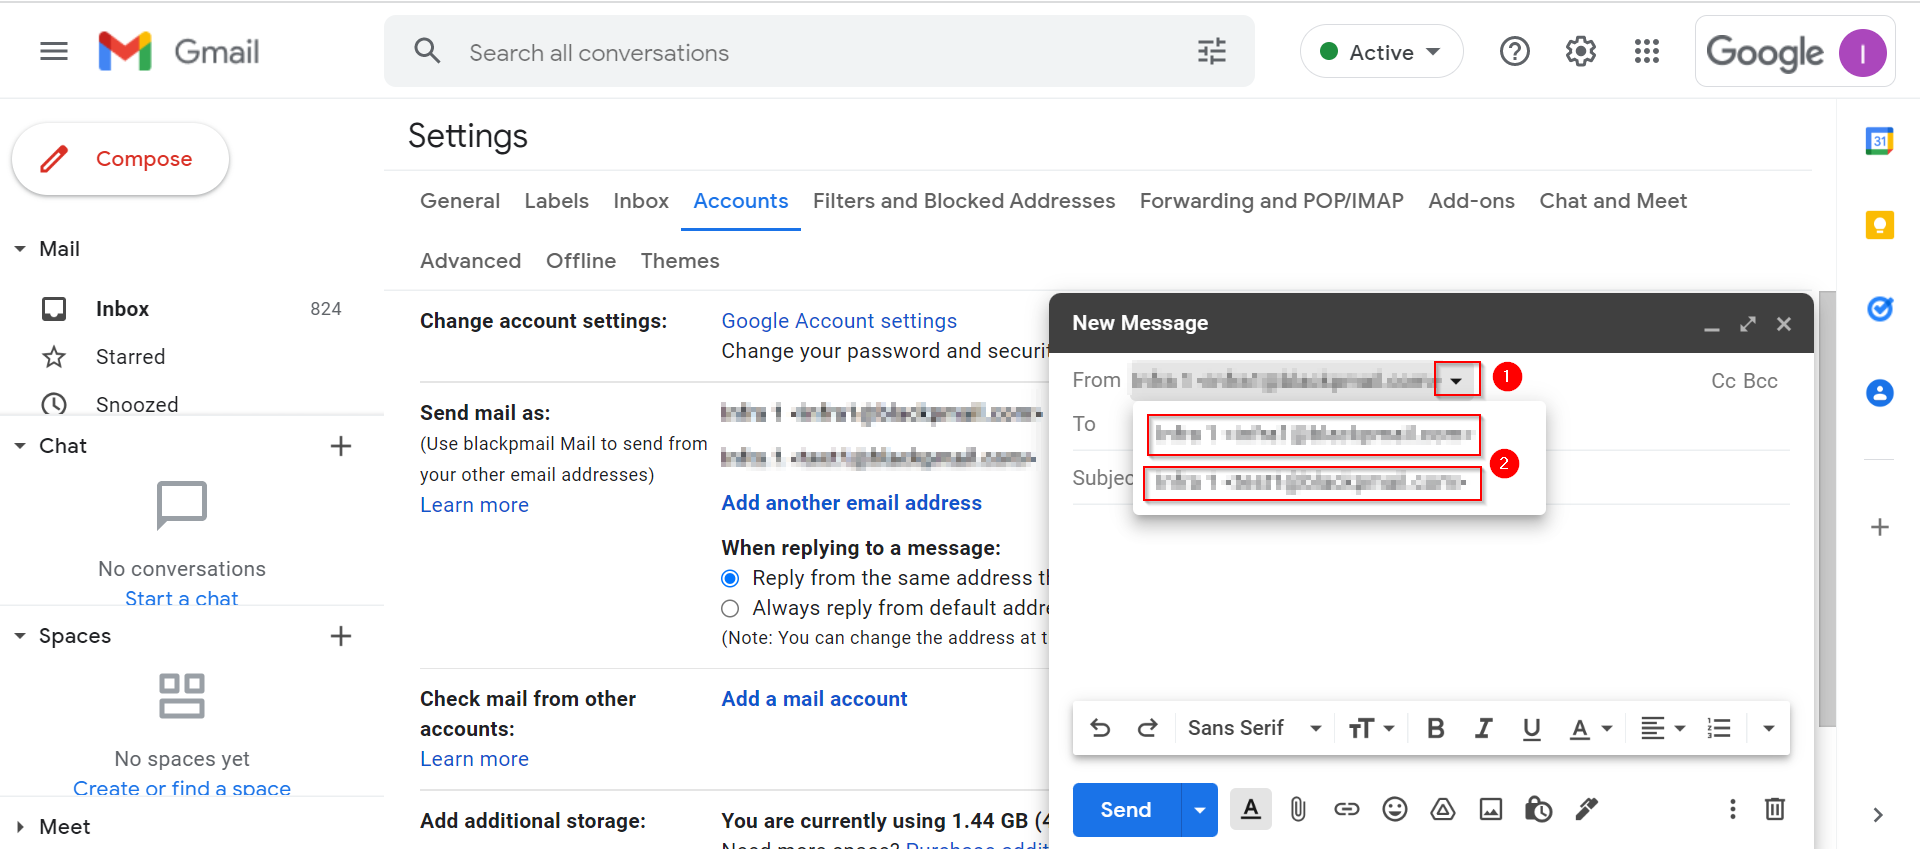Screen dimensions: 1920x849
Task: Insert files using Google Drive icon
Action: (x=1442, y=809)
